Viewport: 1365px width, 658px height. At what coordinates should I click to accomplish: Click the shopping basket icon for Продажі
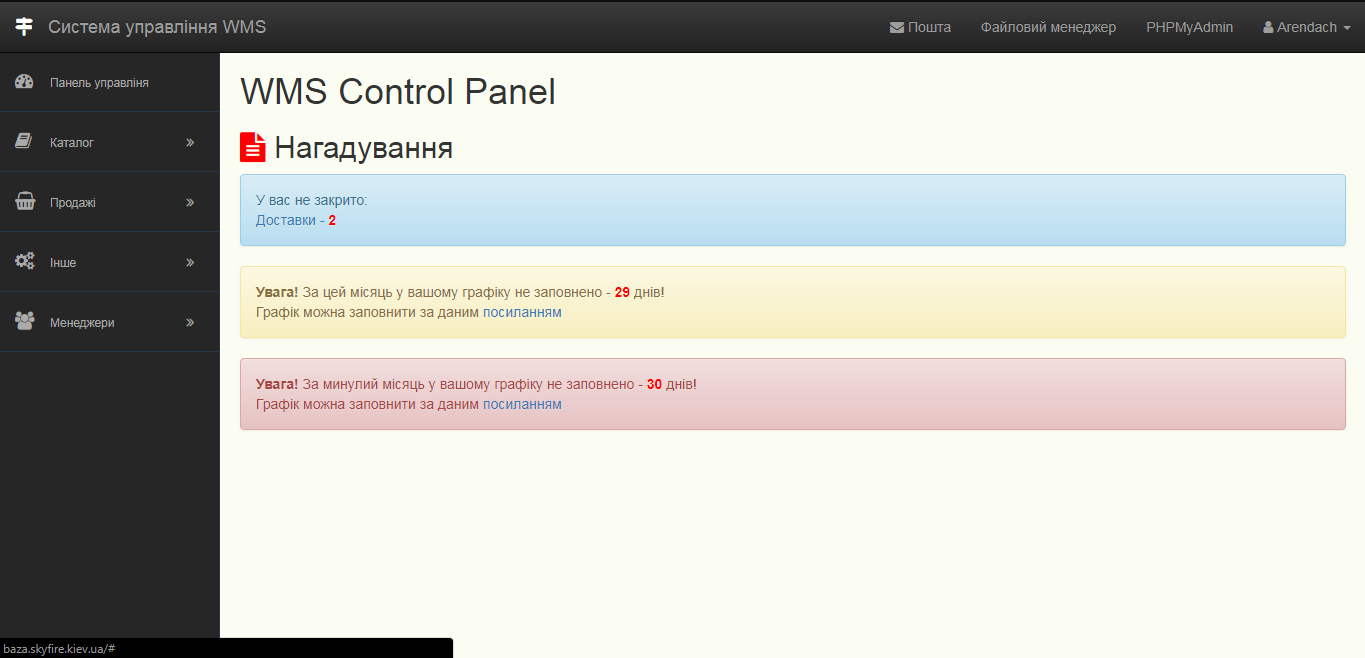point(25,202)
